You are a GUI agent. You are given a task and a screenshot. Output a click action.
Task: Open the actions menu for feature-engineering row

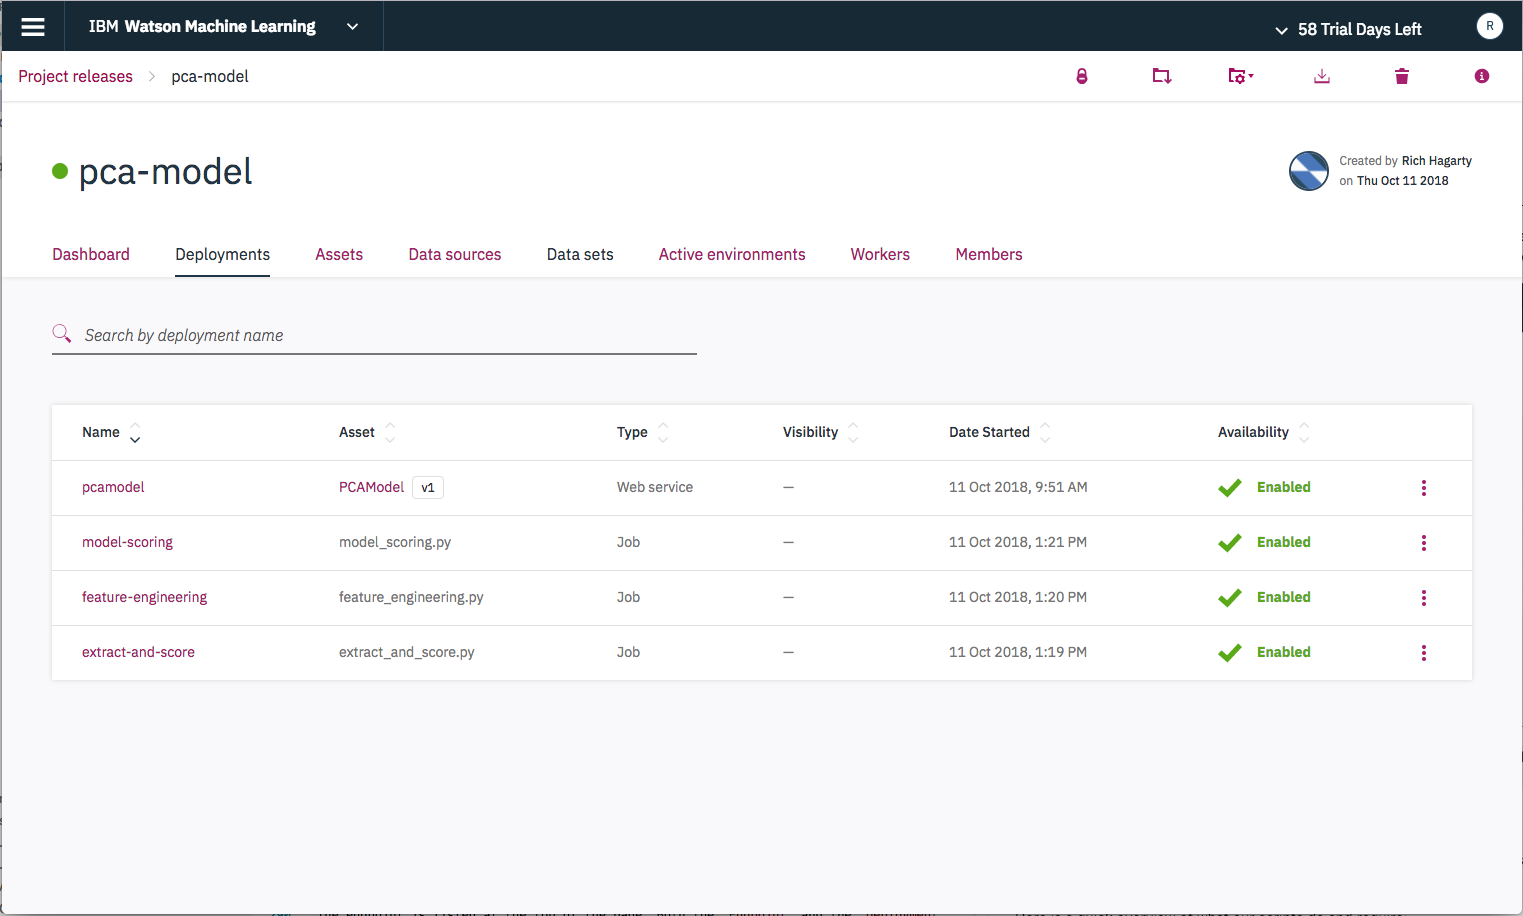1424,598
